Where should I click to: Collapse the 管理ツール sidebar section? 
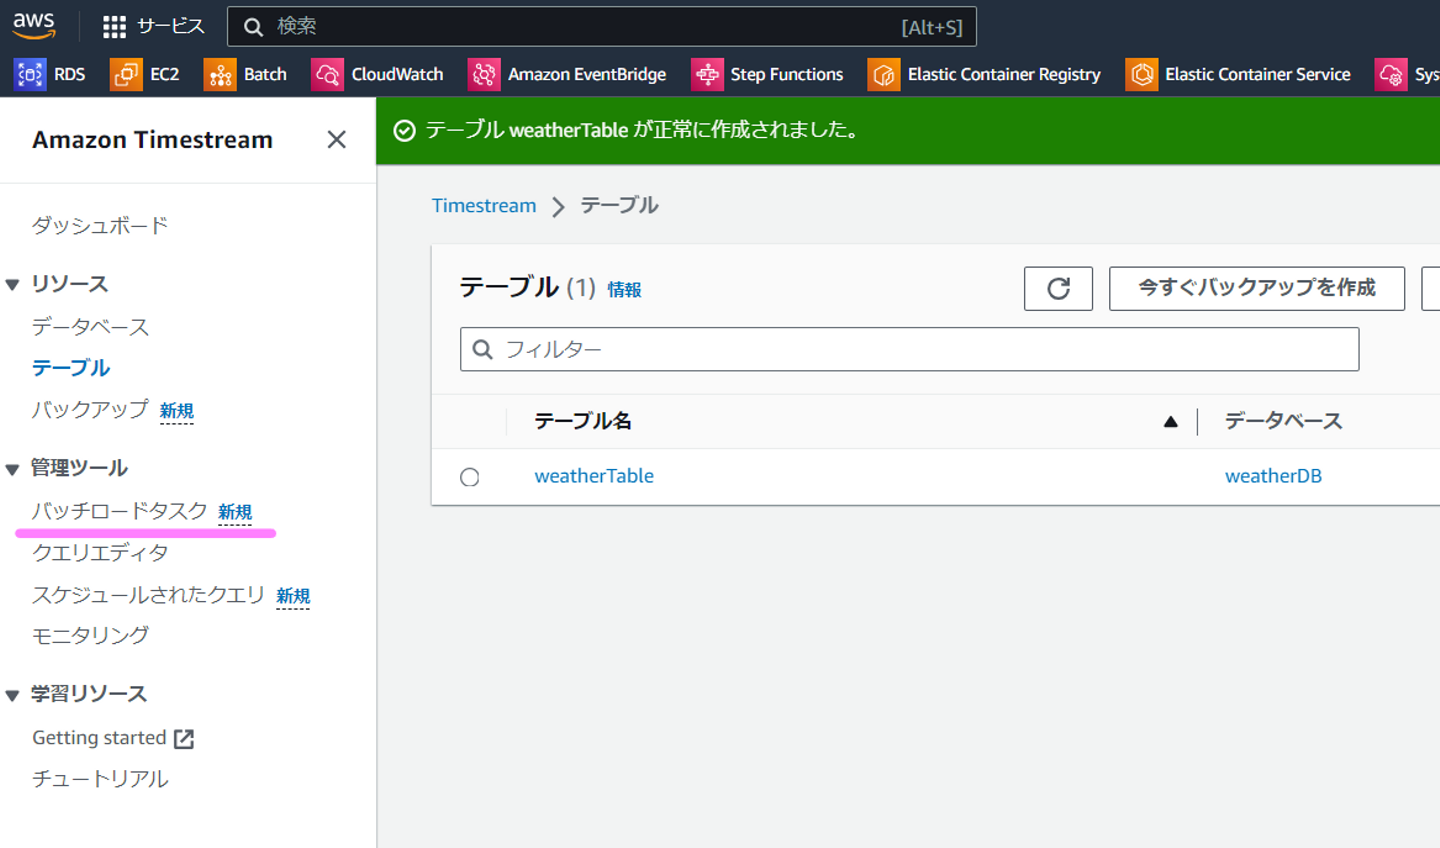(13, 469)
